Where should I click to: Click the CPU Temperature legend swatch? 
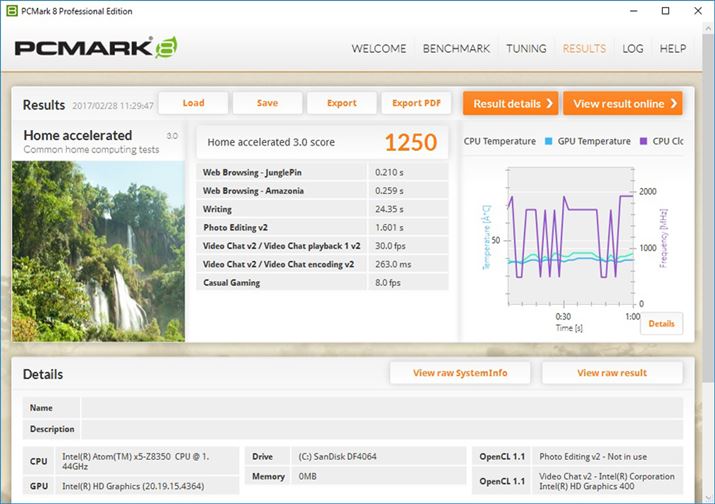point(465,142)
